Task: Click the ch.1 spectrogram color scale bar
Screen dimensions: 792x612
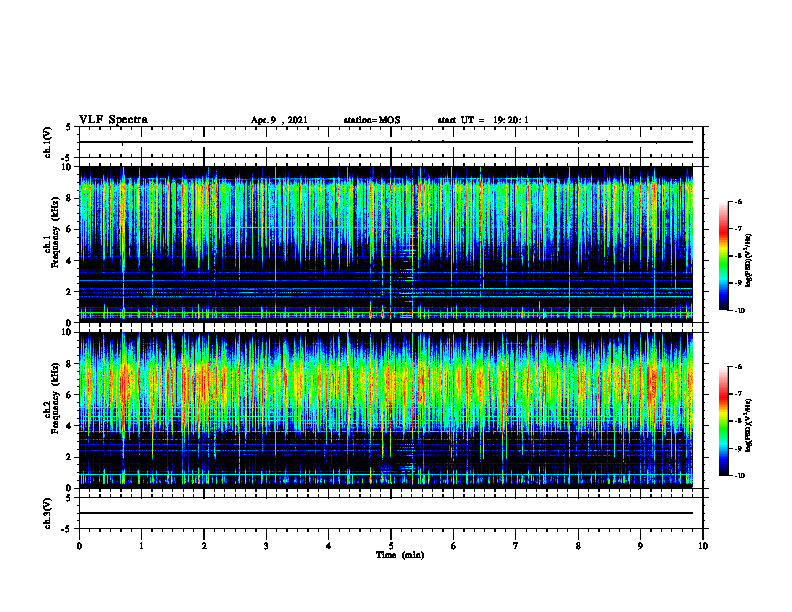Action: coord(724,256)
